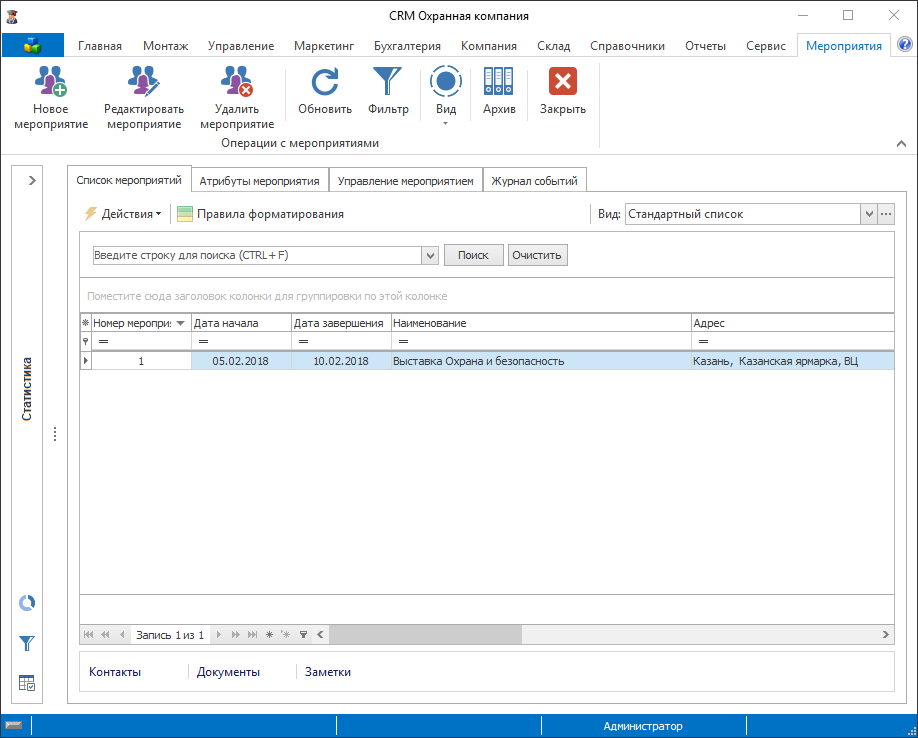The image size is (918, 738).
Task: Click the ellipsis button beside Вид
Action: pyautogui.click(x=886, y=214)
